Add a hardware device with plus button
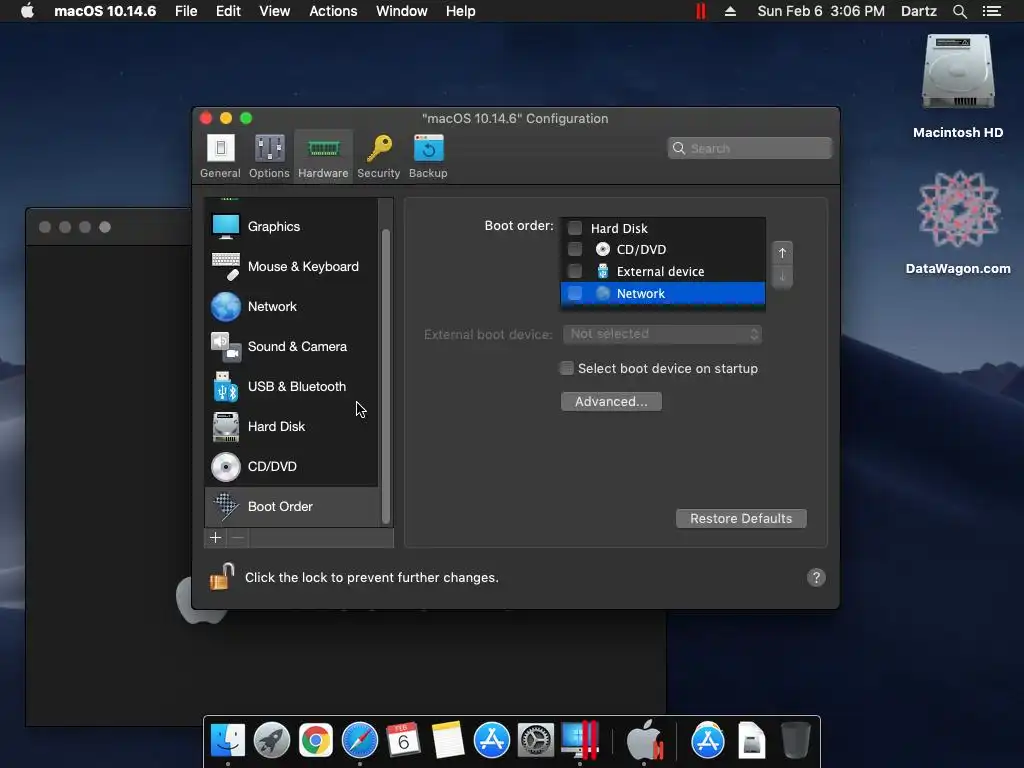This screenshot has height=768, width=1024. click(x=216, y=537)
